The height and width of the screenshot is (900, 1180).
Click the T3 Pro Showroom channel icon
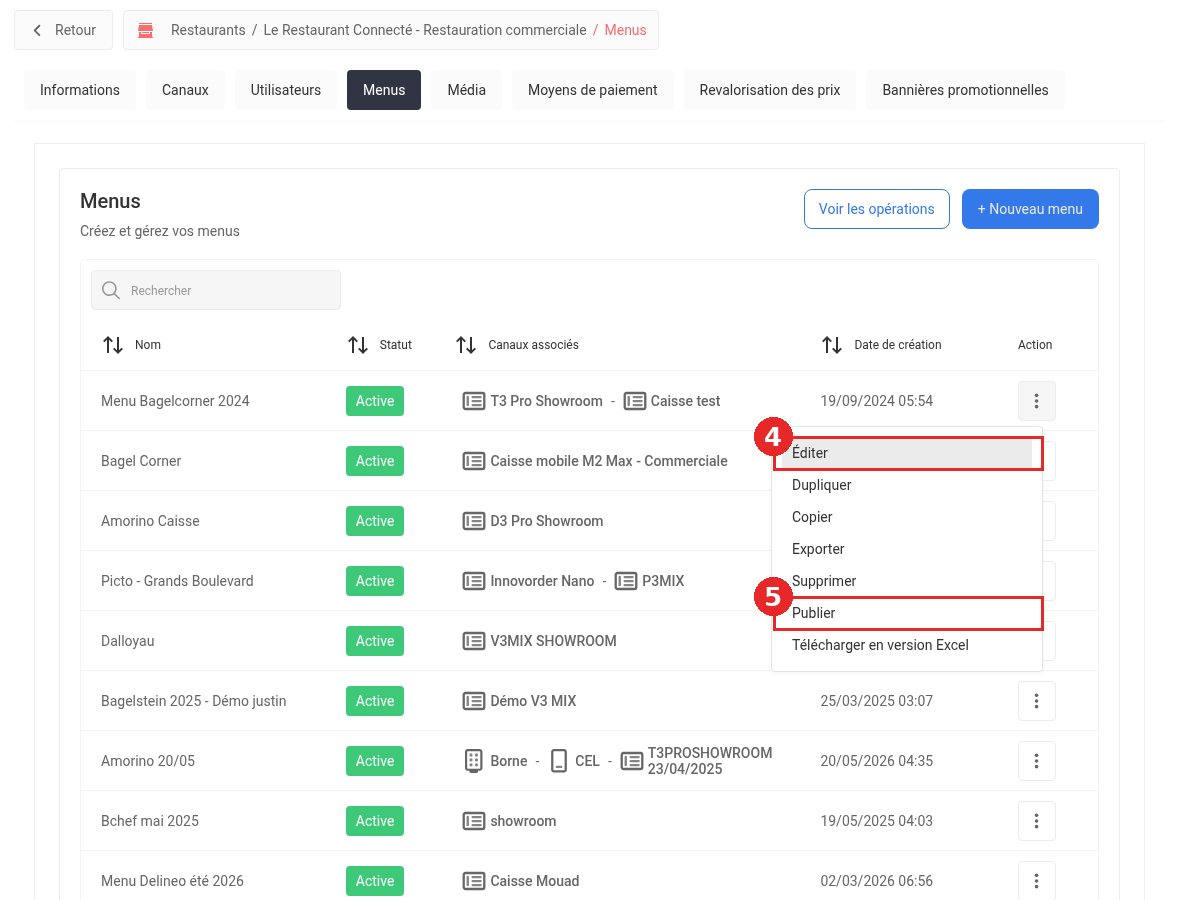point(473,401)
